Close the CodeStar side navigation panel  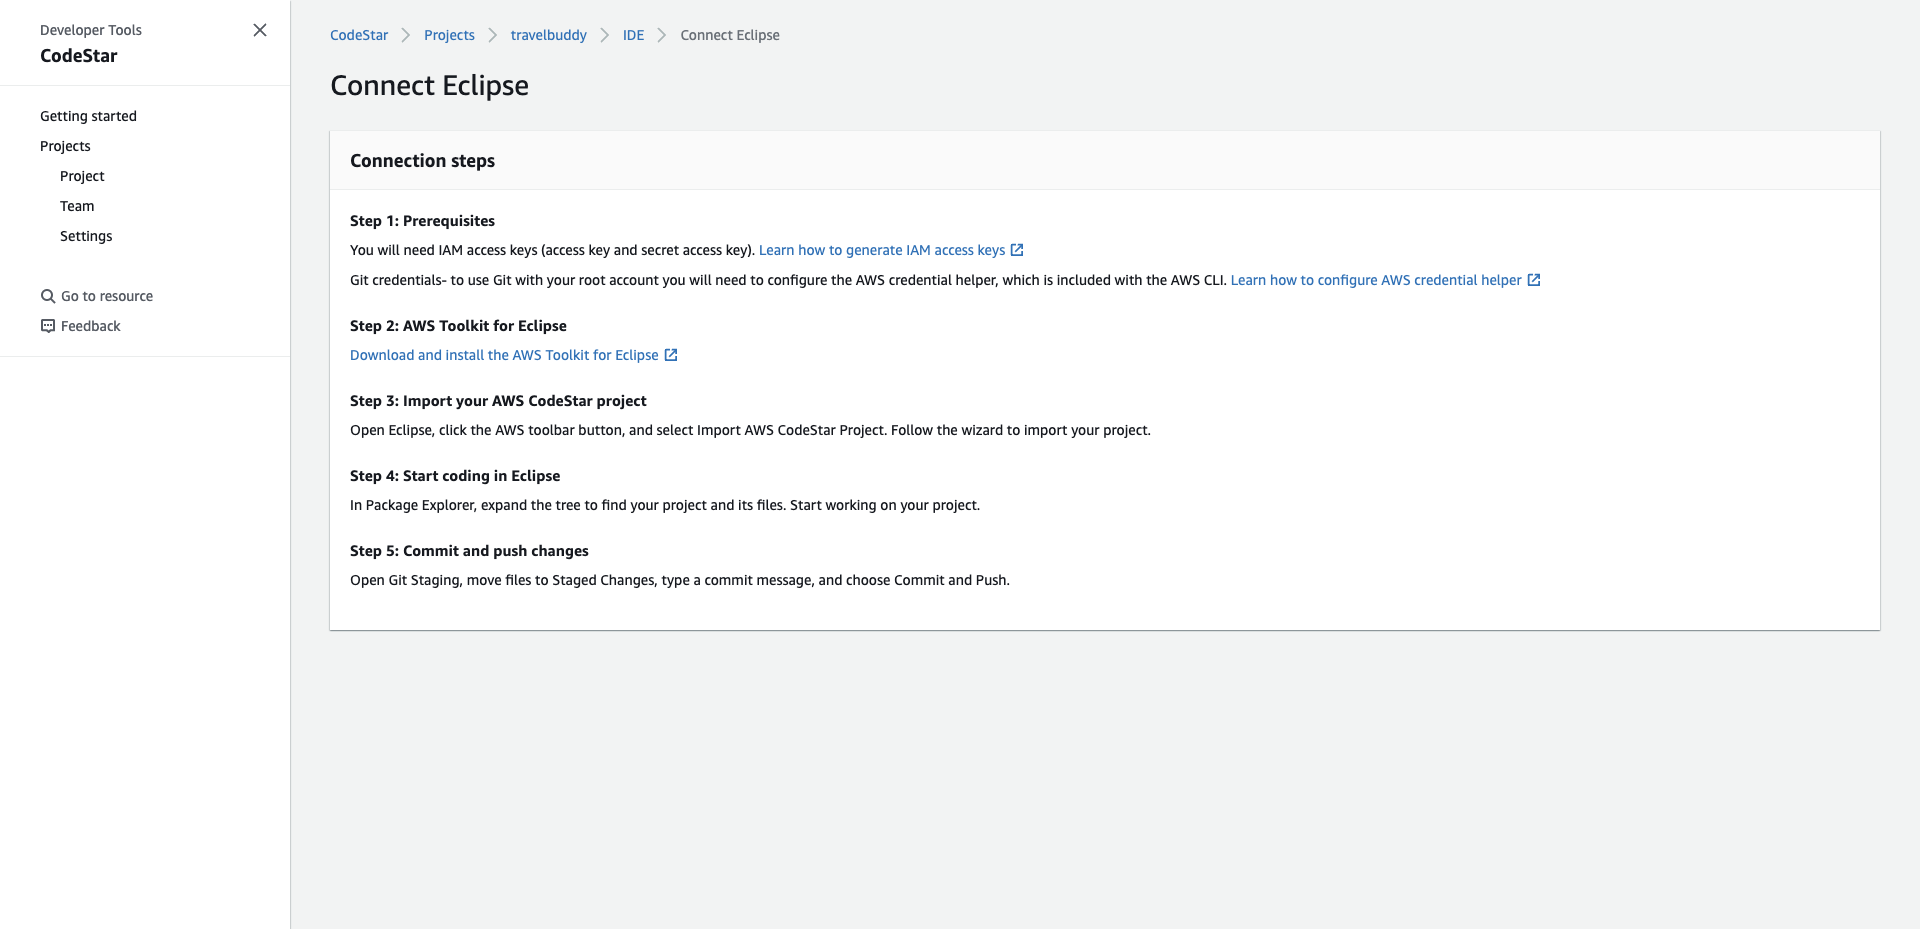260,30
